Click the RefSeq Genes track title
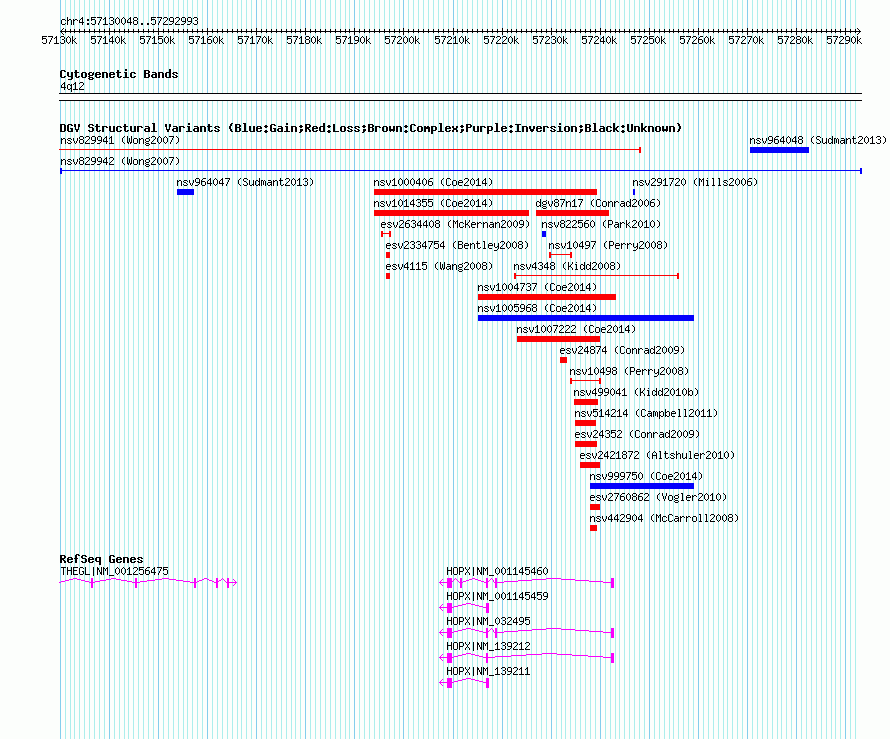This screenshot has width=890, height=739. [x=101, y=559]
